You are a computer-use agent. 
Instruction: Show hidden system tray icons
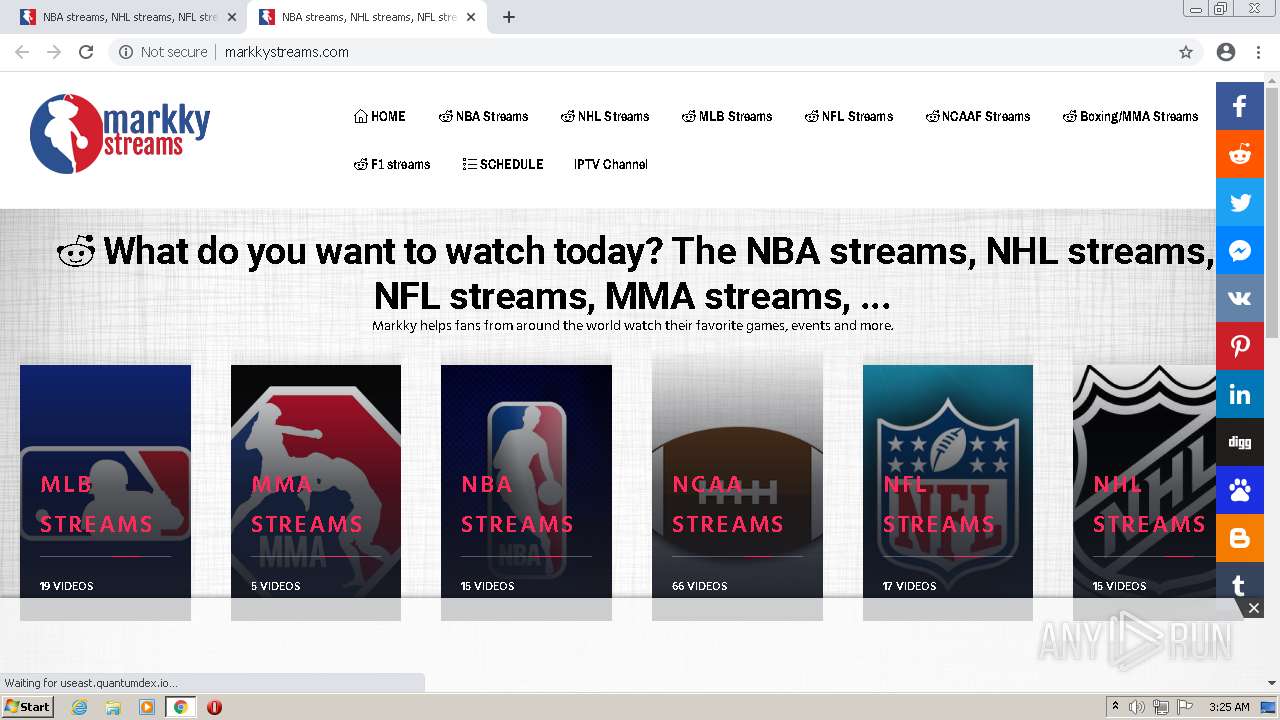(x=1116, y=707)
